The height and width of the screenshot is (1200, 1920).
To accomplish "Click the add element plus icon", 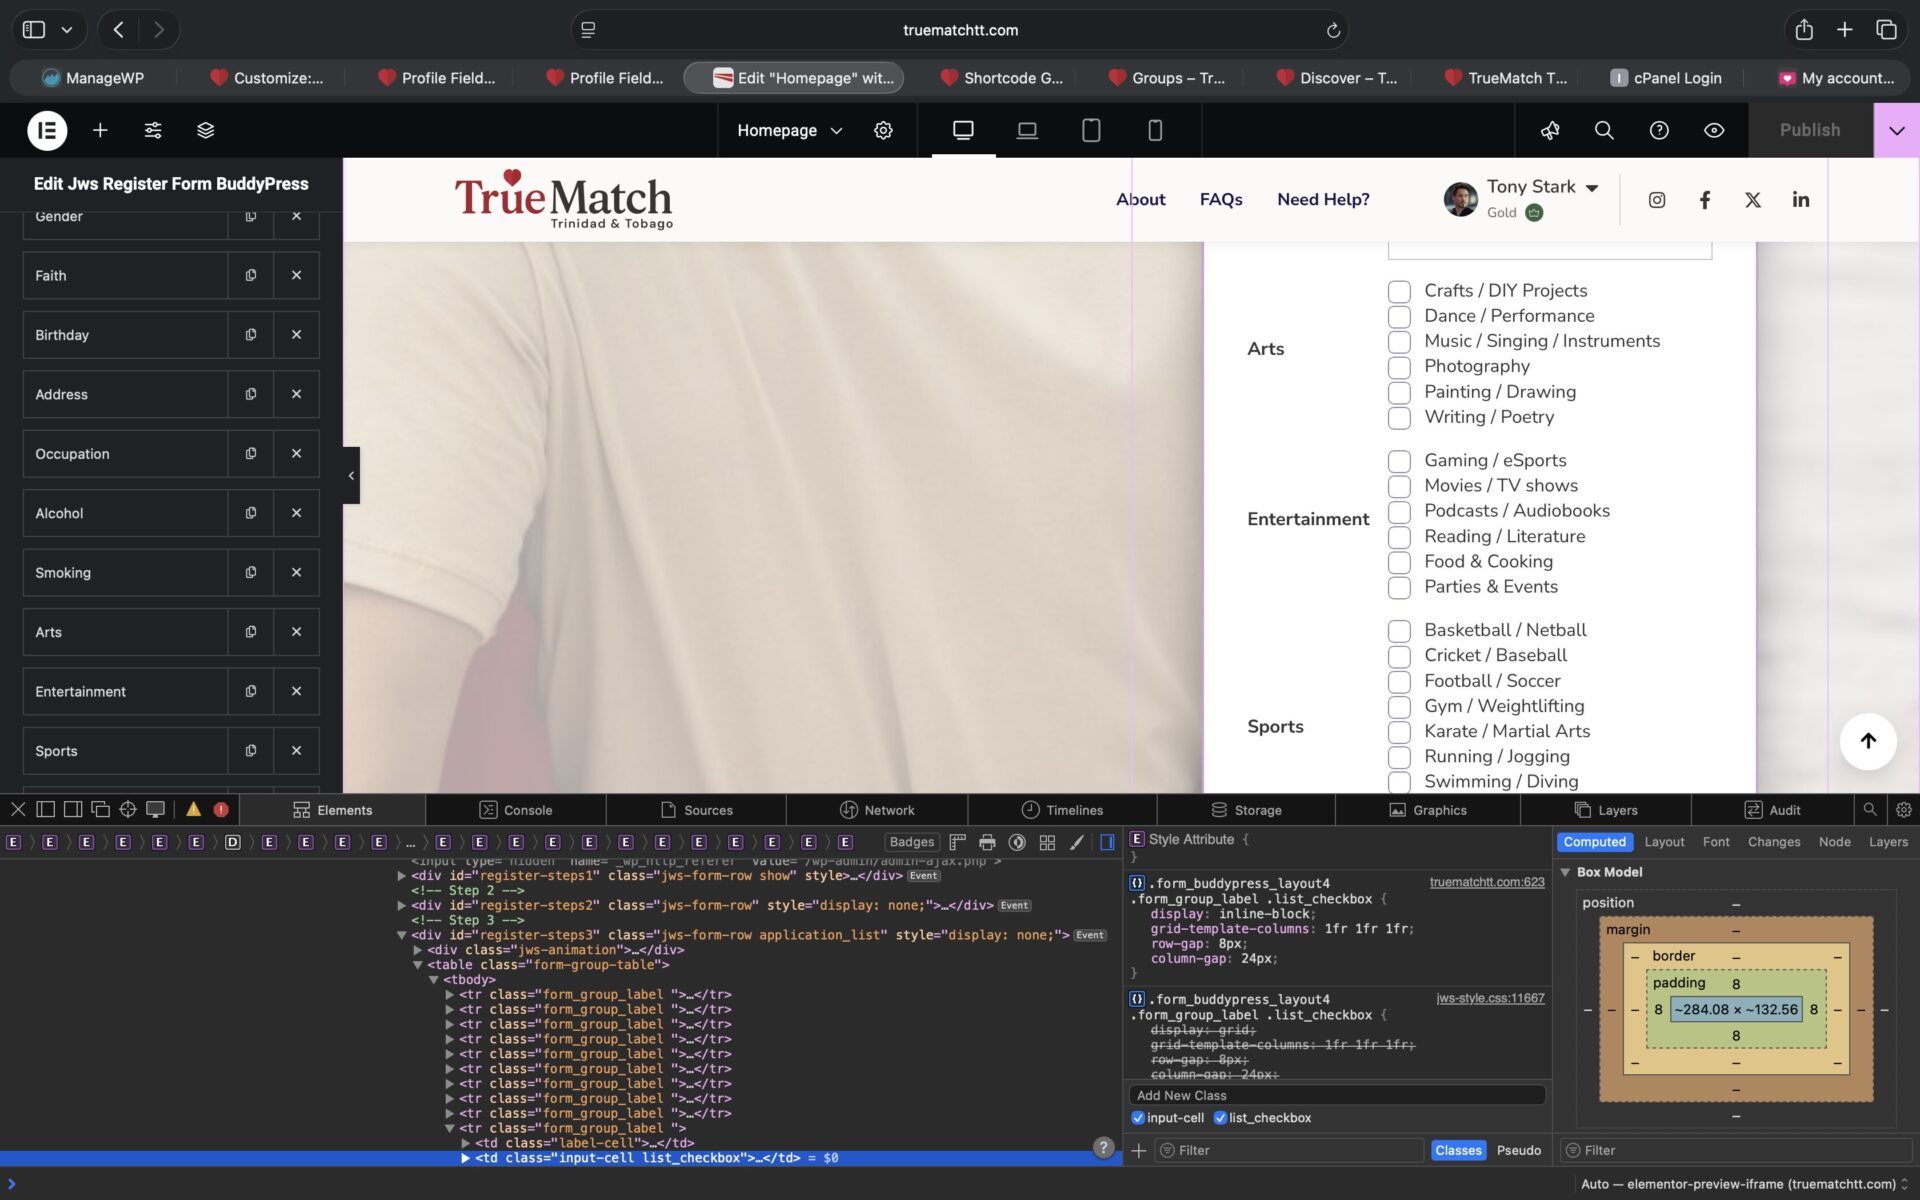I will 100,130.
